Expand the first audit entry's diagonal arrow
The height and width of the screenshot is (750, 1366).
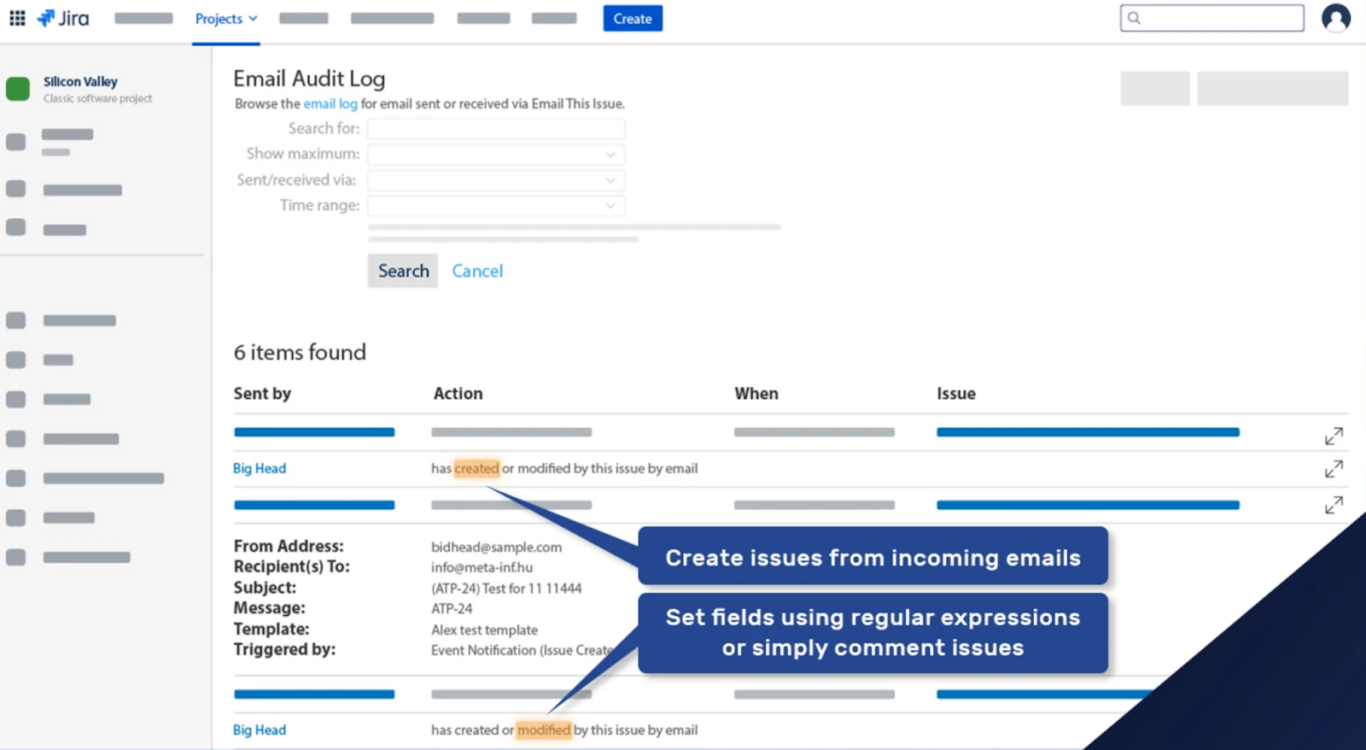click(1334, 435)
